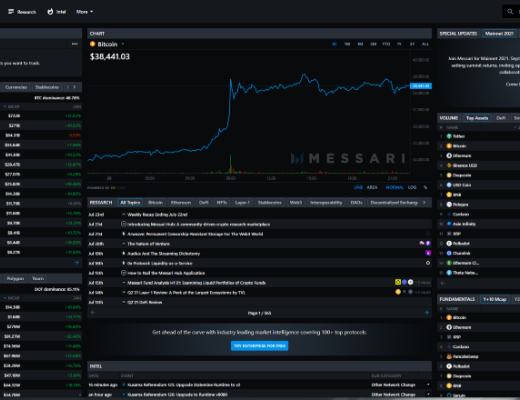Click the Bitcoin icon in Volume list

(449, 146)
